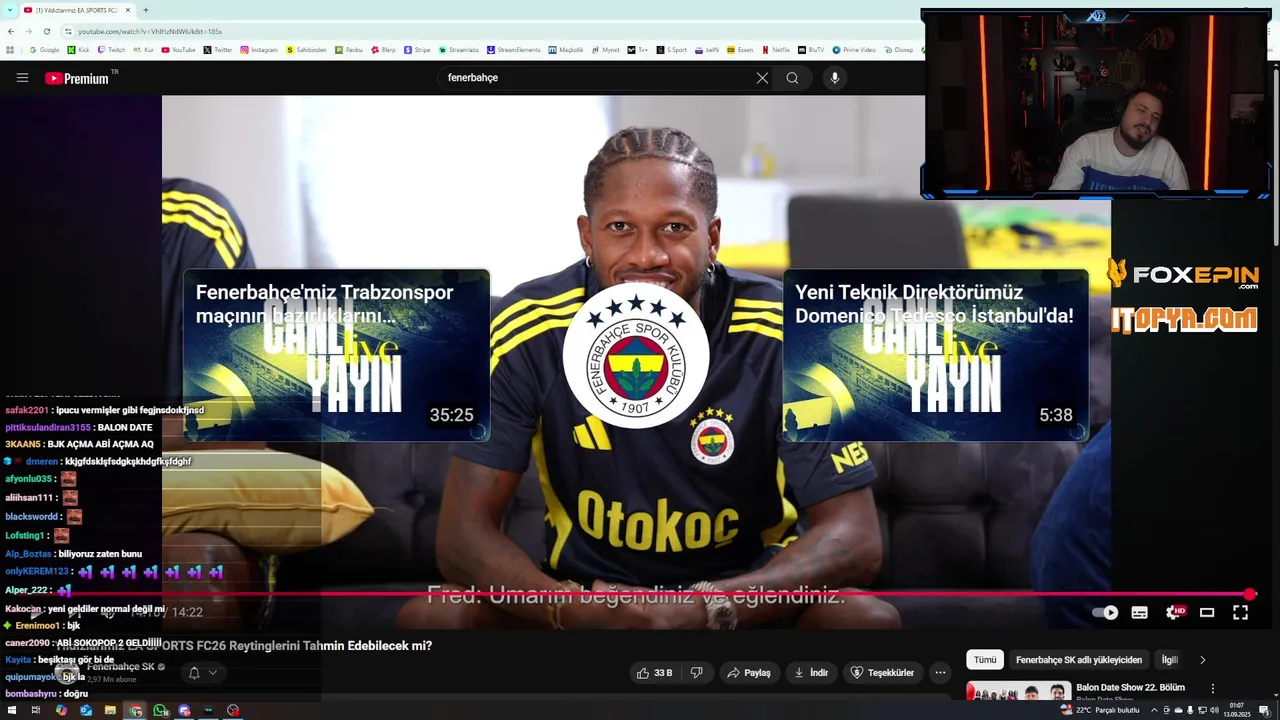This screenshot has width=1280, height=720.
Task: Toggle the autoplay switch in player
Action: [1105, 612]
